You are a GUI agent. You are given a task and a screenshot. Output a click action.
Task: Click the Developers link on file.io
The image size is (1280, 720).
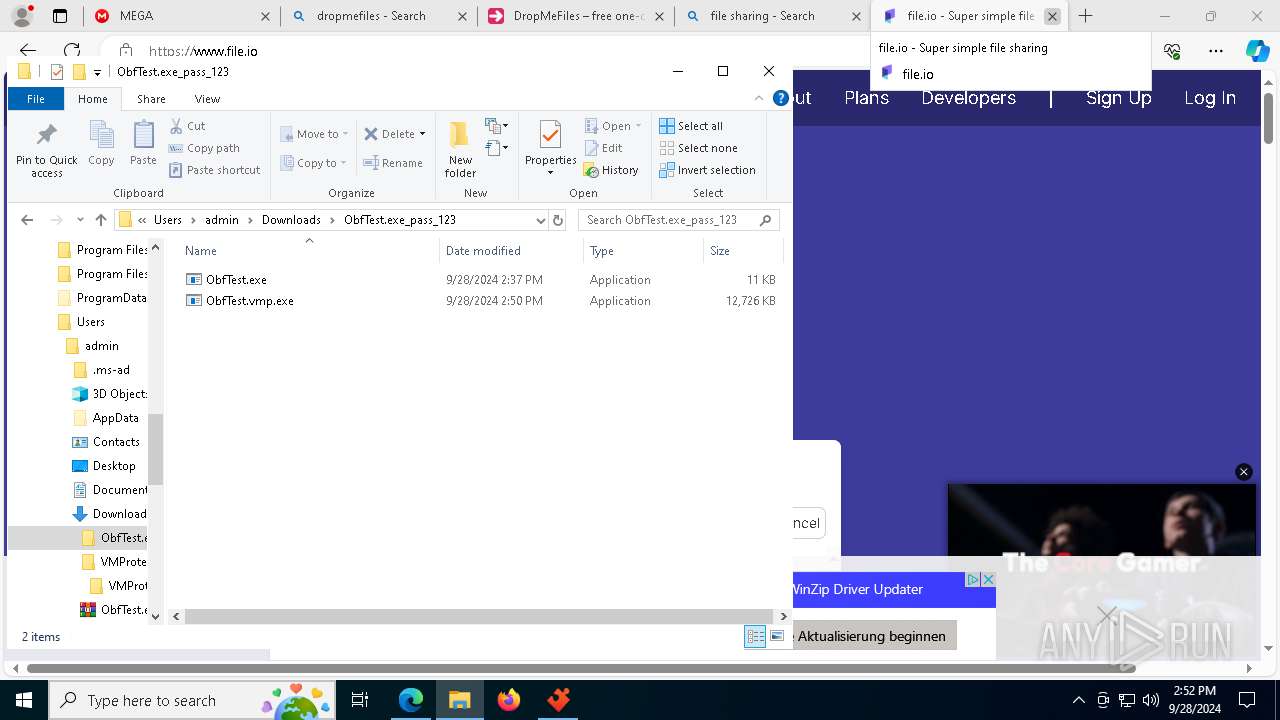click(x=968, y=98)
